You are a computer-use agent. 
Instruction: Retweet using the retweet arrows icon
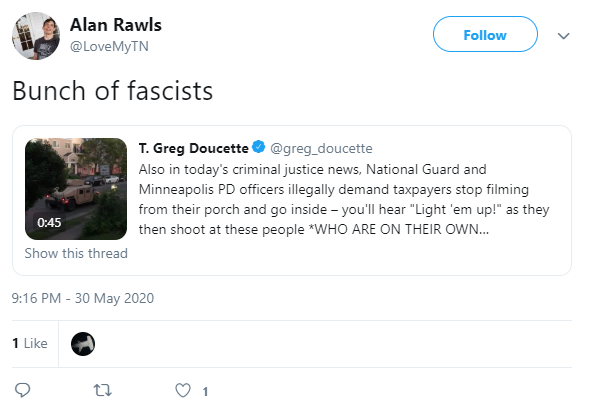pos(102,391)
